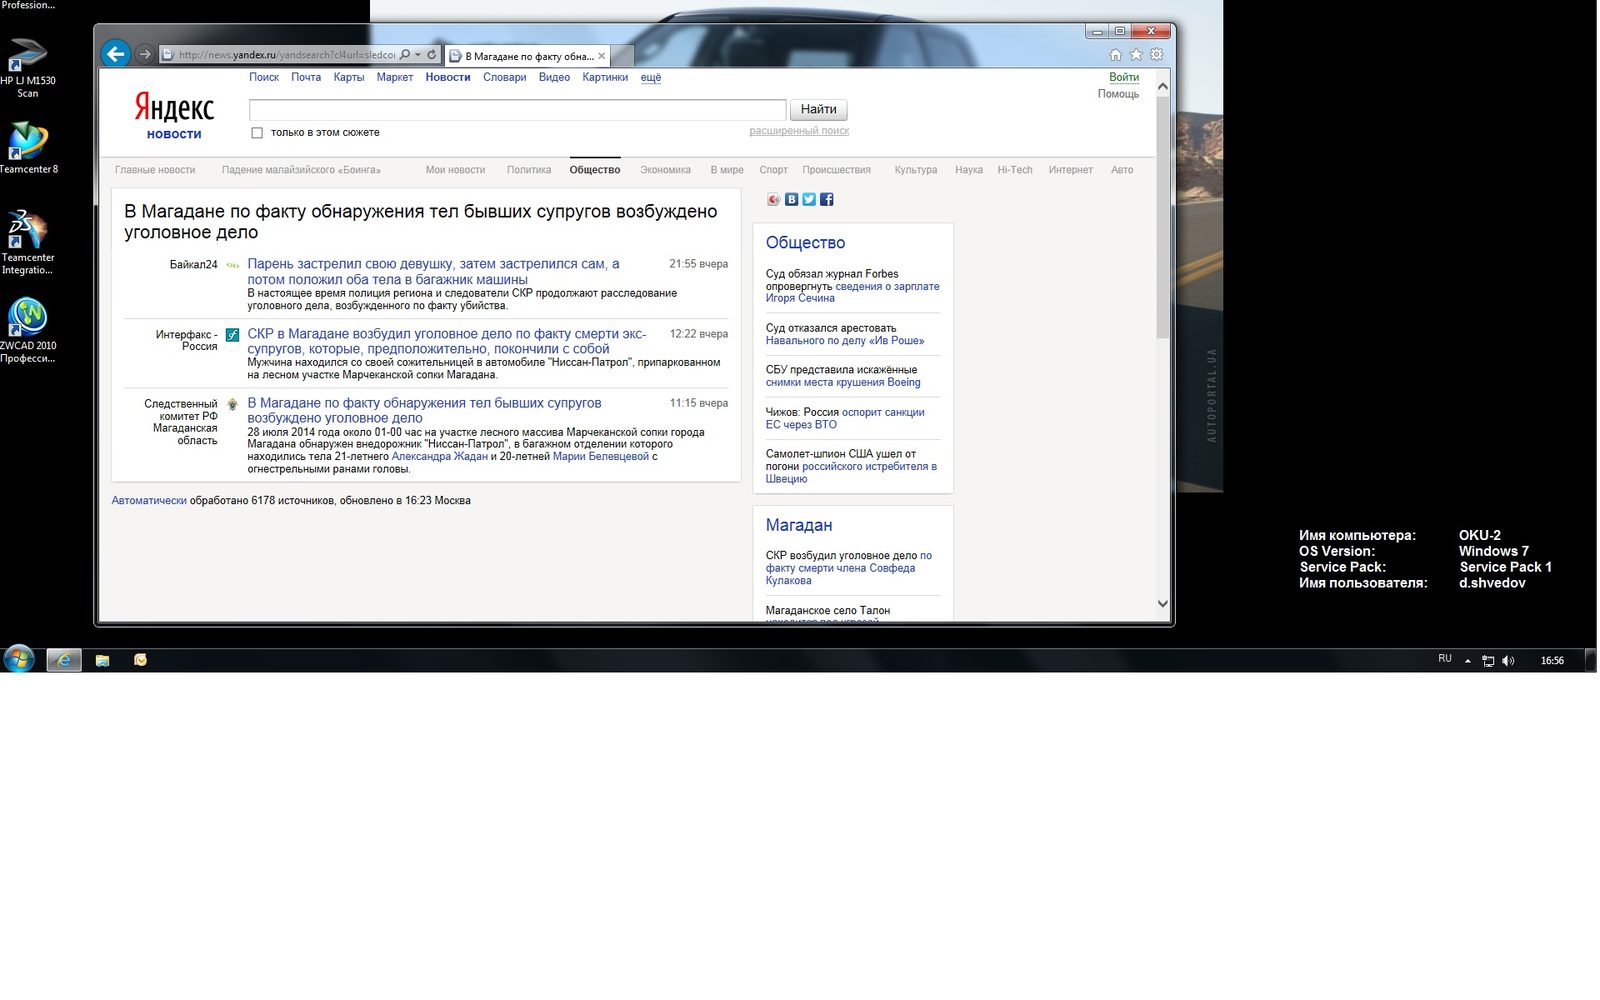Share via the red icon beside VKontakte
1600x1000 pixels.
773,200
